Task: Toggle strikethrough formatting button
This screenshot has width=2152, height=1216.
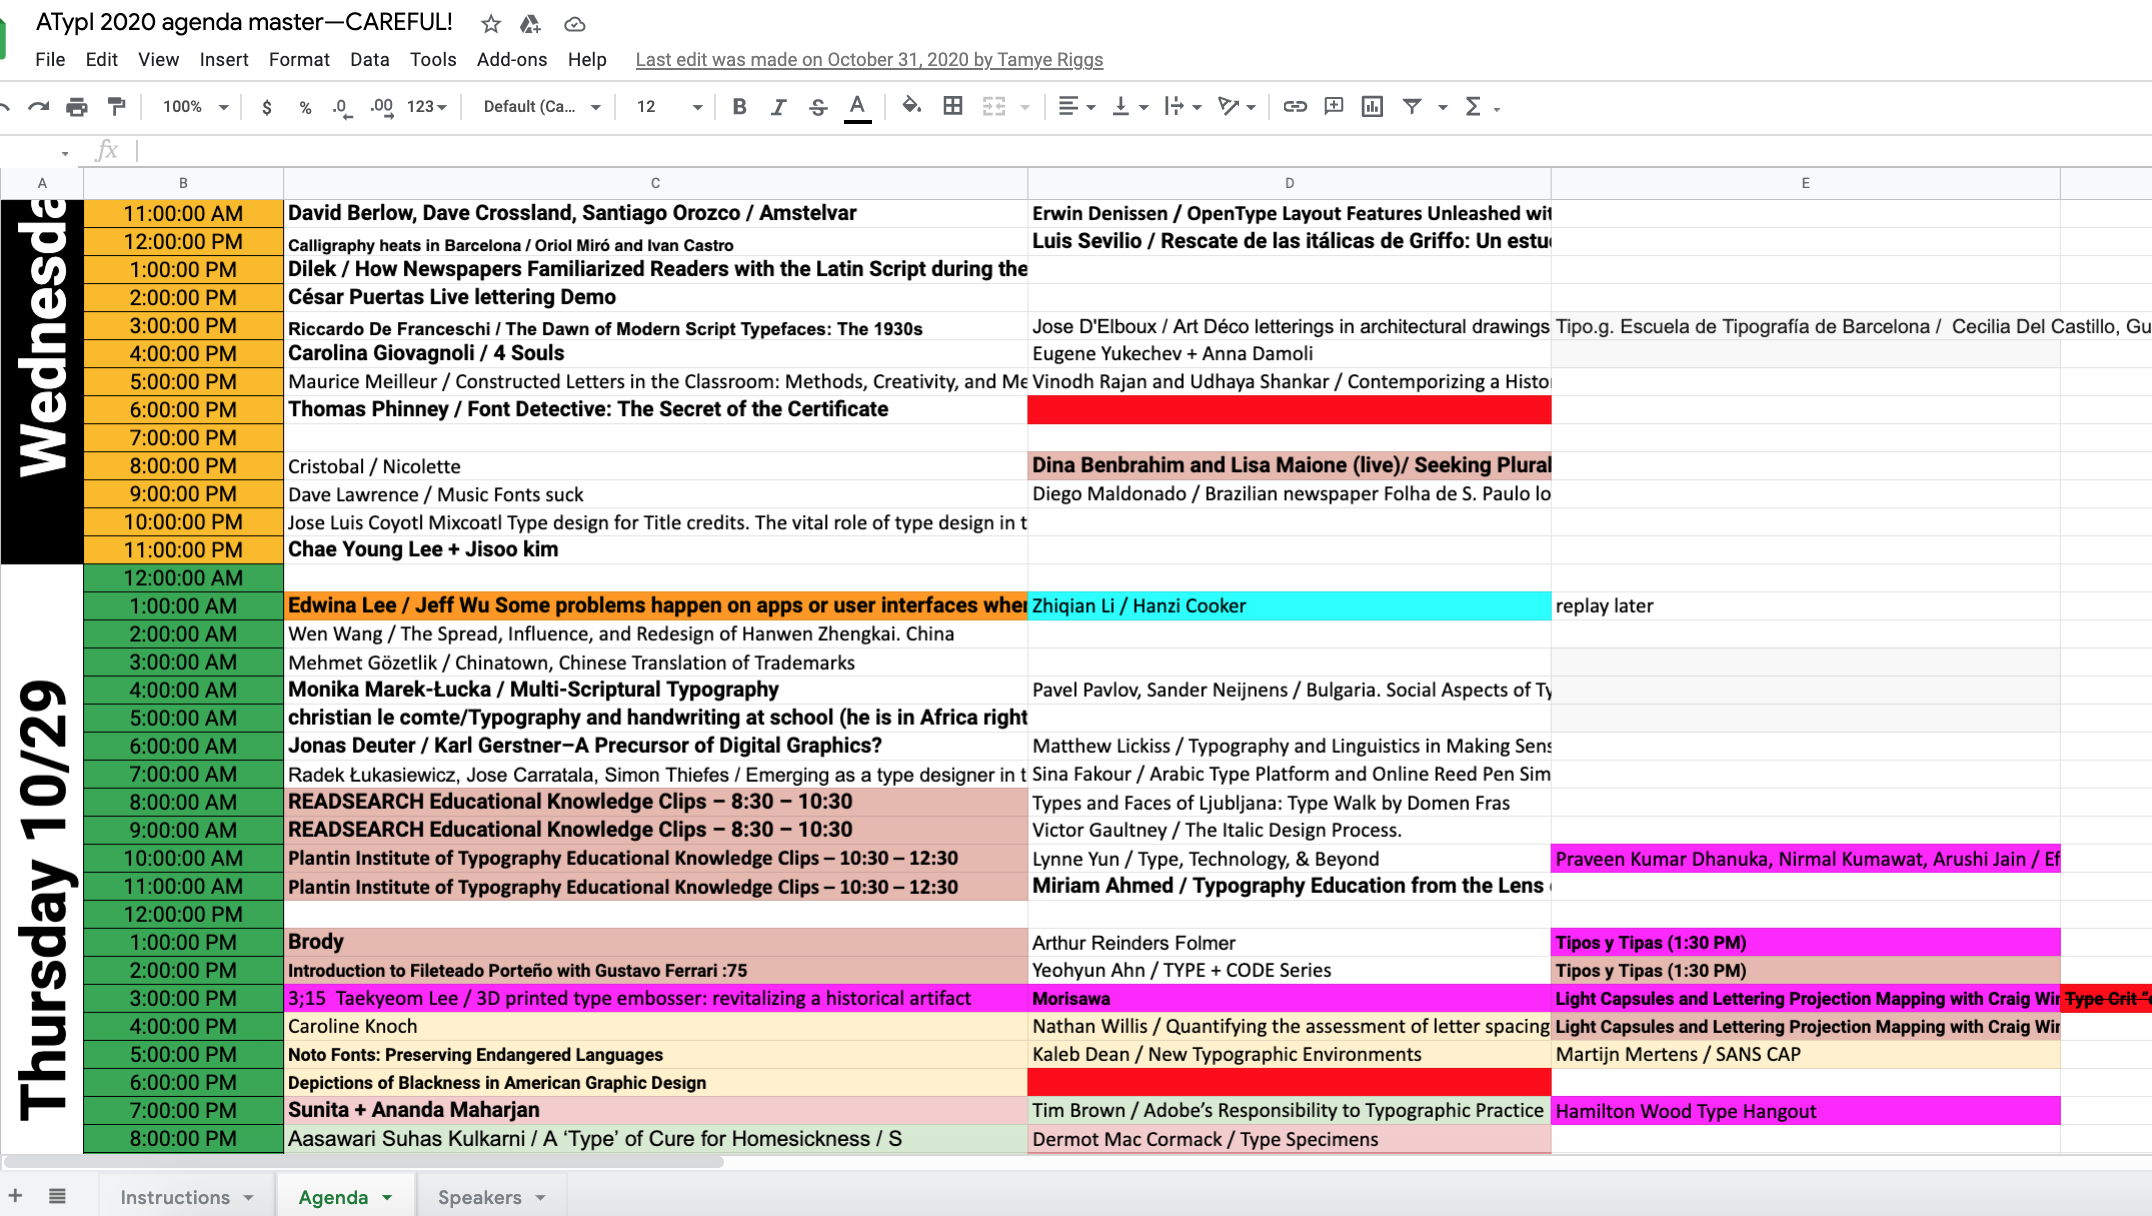Action: 818,107
